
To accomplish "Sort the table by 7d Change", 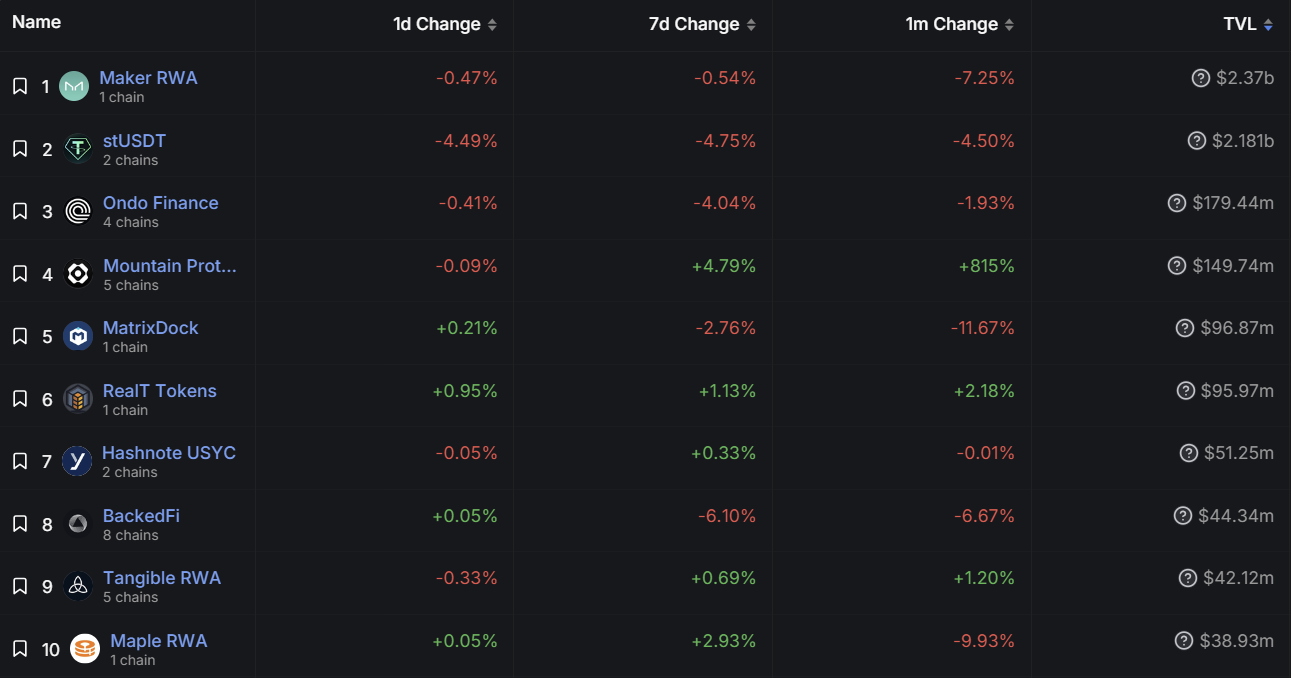I will [x=702, y=24].
